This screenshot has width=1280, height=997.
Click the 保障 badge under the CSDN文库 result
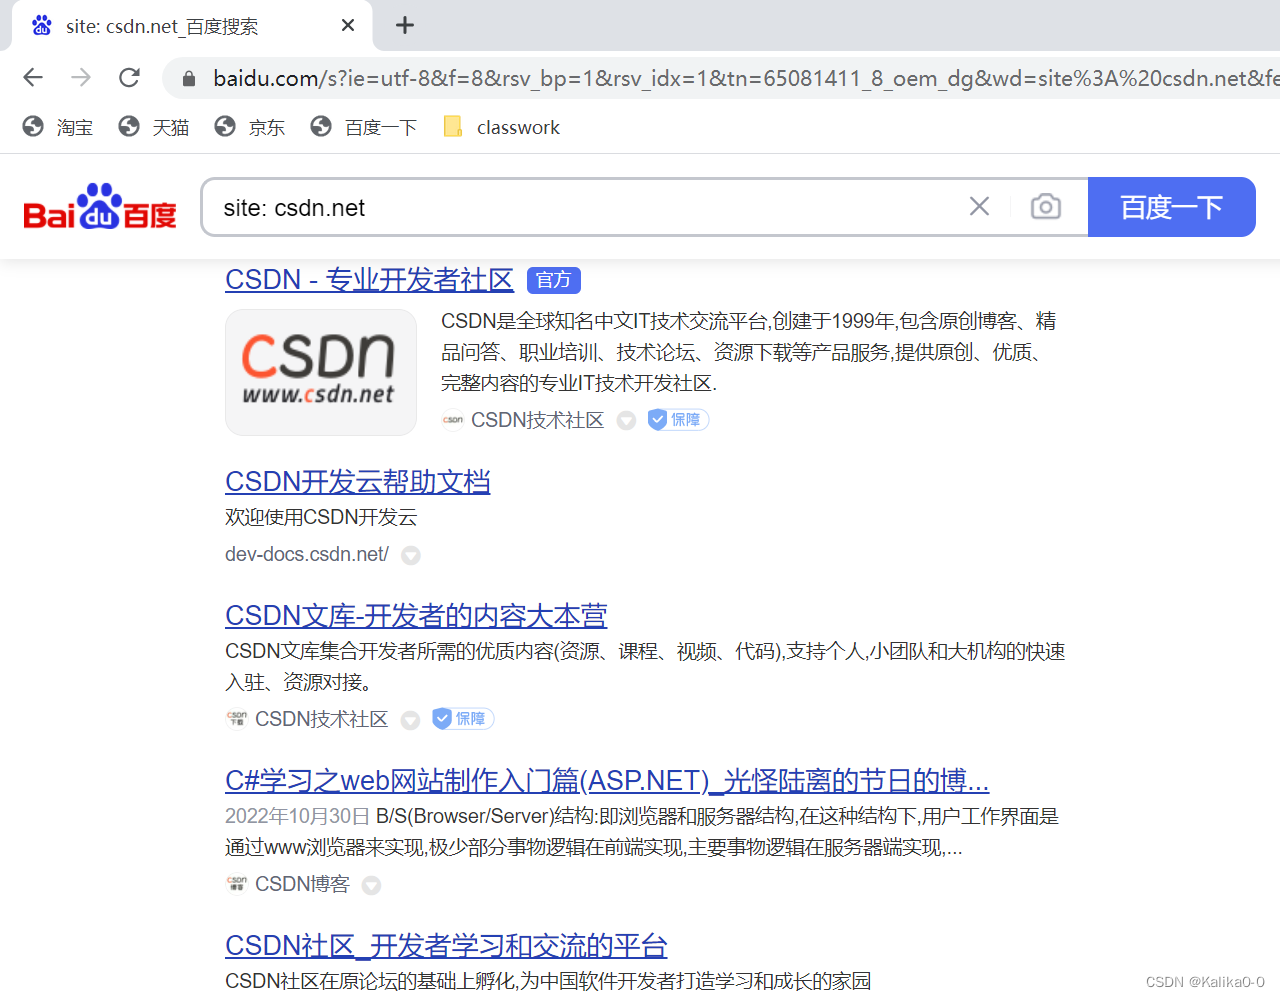pyautogui.click(x=463, y=719)
